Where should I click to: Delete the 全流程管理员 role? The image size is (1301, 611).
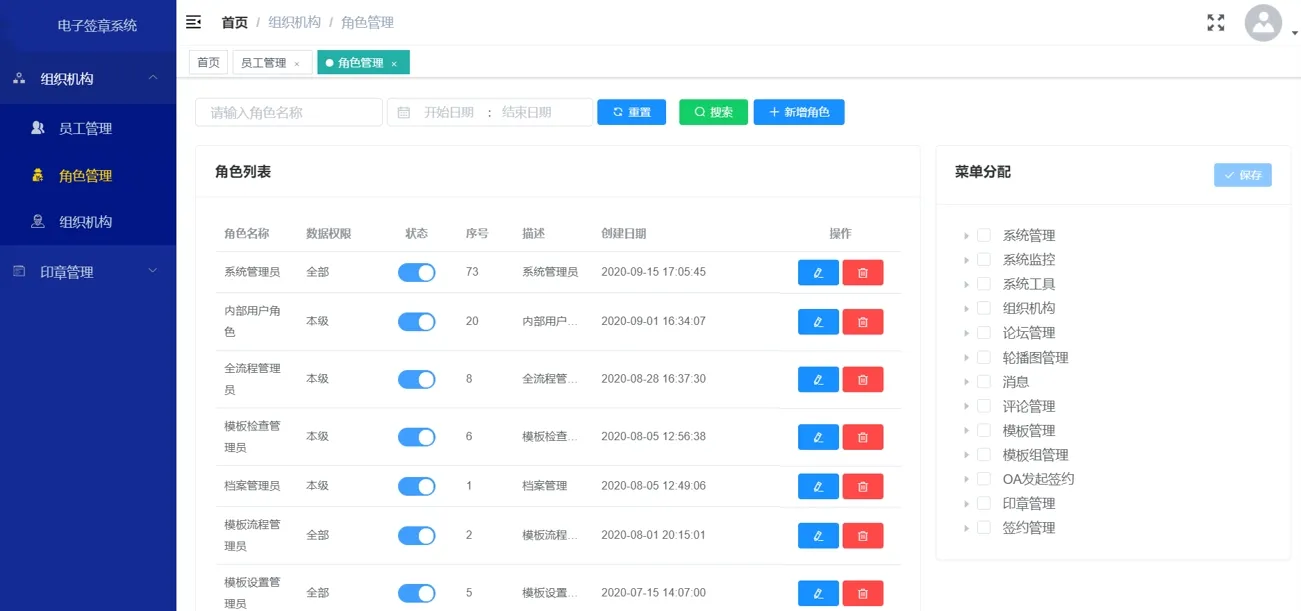(863, 380)
